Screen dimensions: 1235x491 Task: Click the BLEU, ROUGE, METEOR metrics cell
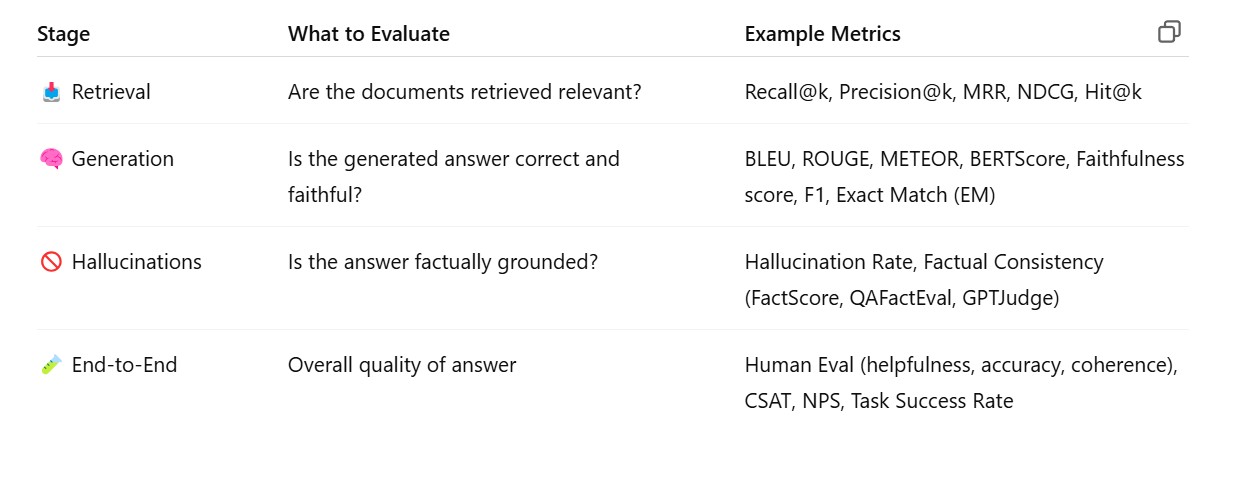pos(964,176)
